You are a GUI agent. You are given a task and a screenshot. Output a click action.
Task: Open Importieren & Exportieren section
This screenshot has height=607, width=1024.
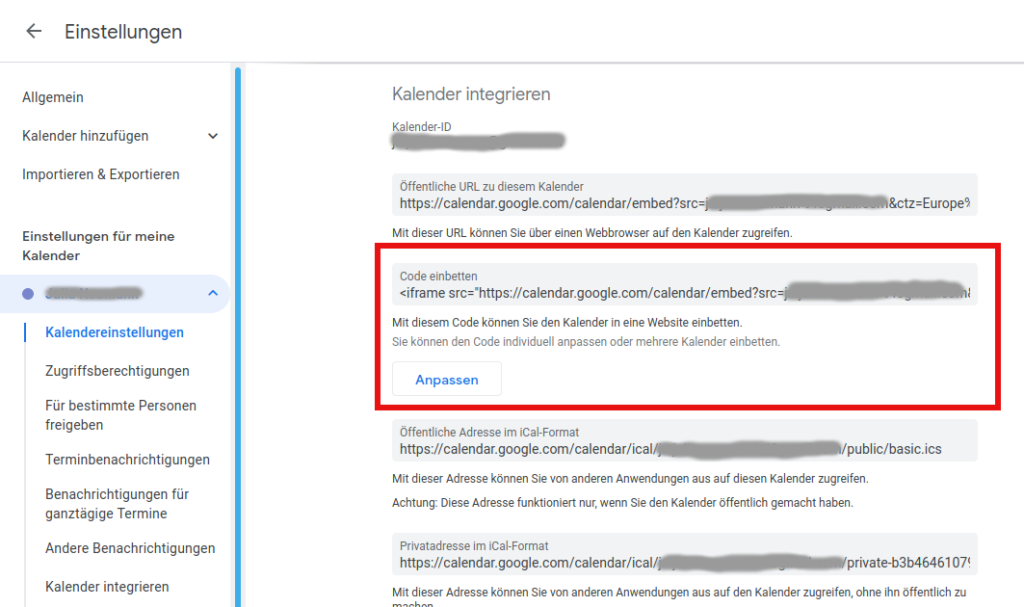pos(101,174)
